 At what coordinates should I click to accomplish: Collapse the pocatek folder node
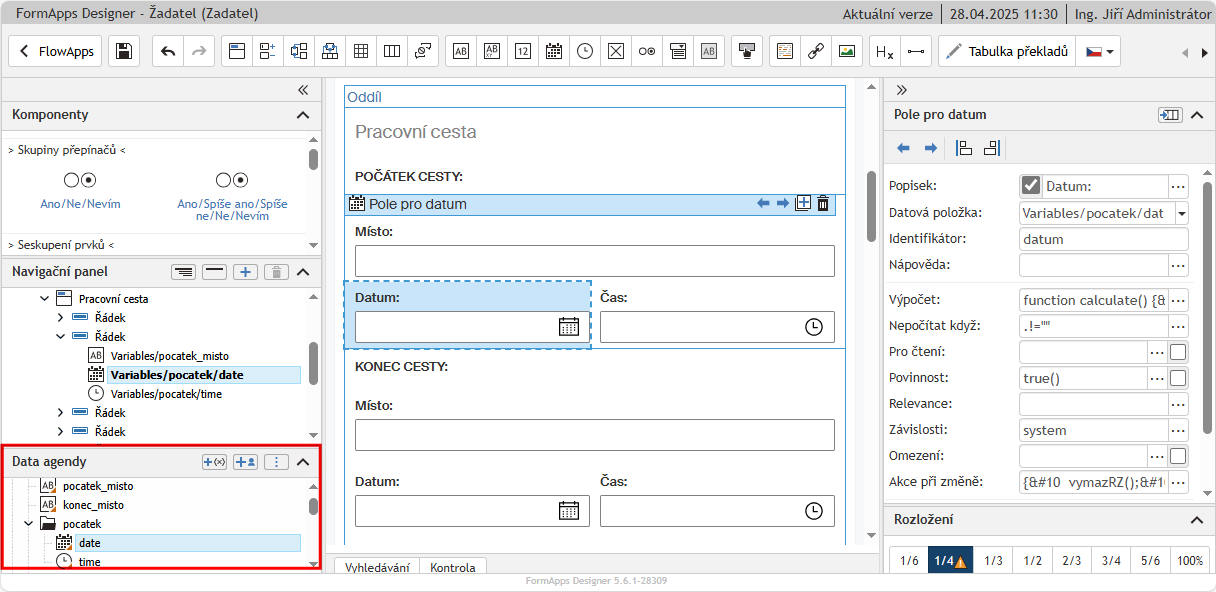click(28, 524)
